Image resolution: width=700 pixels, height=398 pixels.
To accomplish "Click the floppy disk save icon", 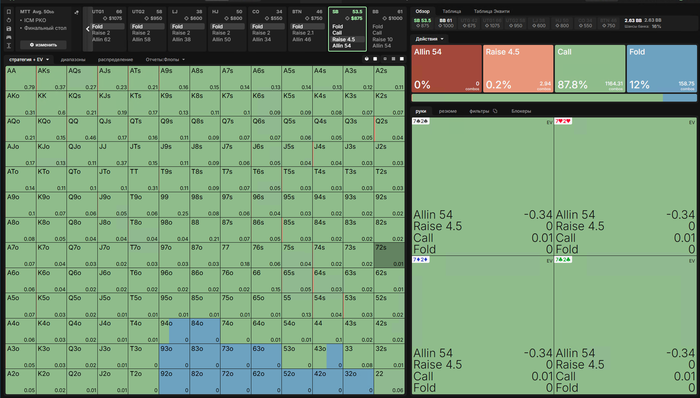I will 9,29.
